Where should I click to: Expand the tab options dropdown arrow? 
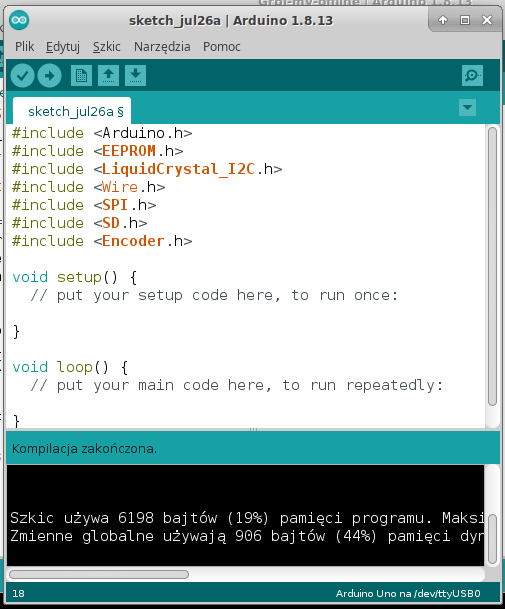(x=467, y=107)
